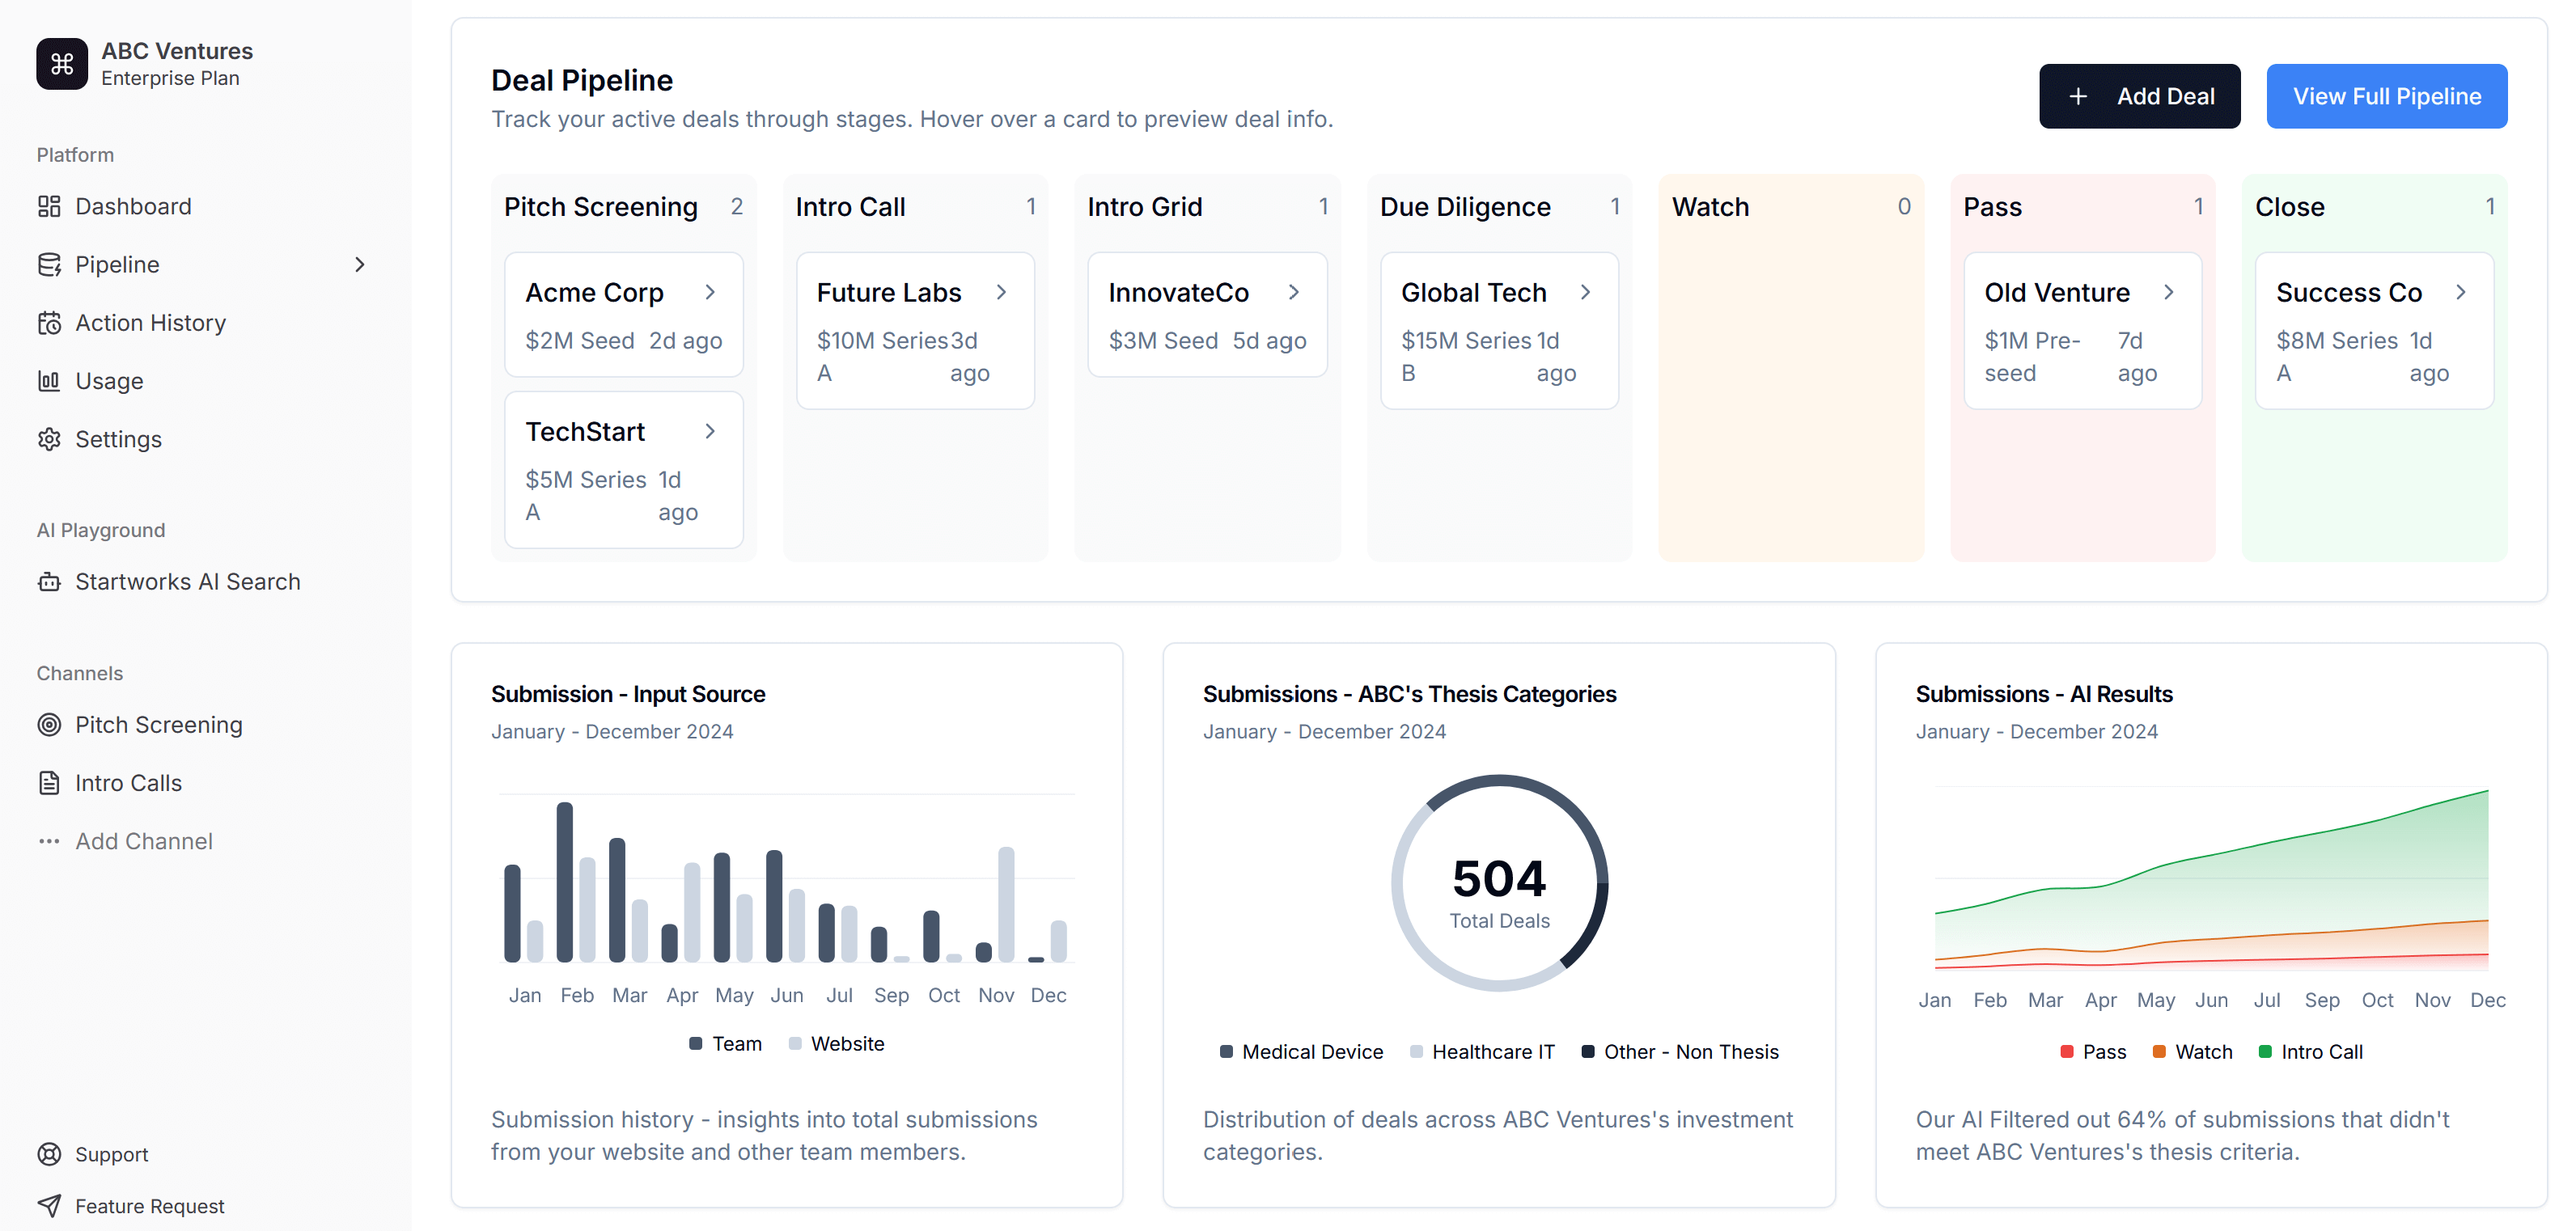Screen dimensions: 2576x1231
Task: Open the Usage chart icon
Action: point(49,381)
